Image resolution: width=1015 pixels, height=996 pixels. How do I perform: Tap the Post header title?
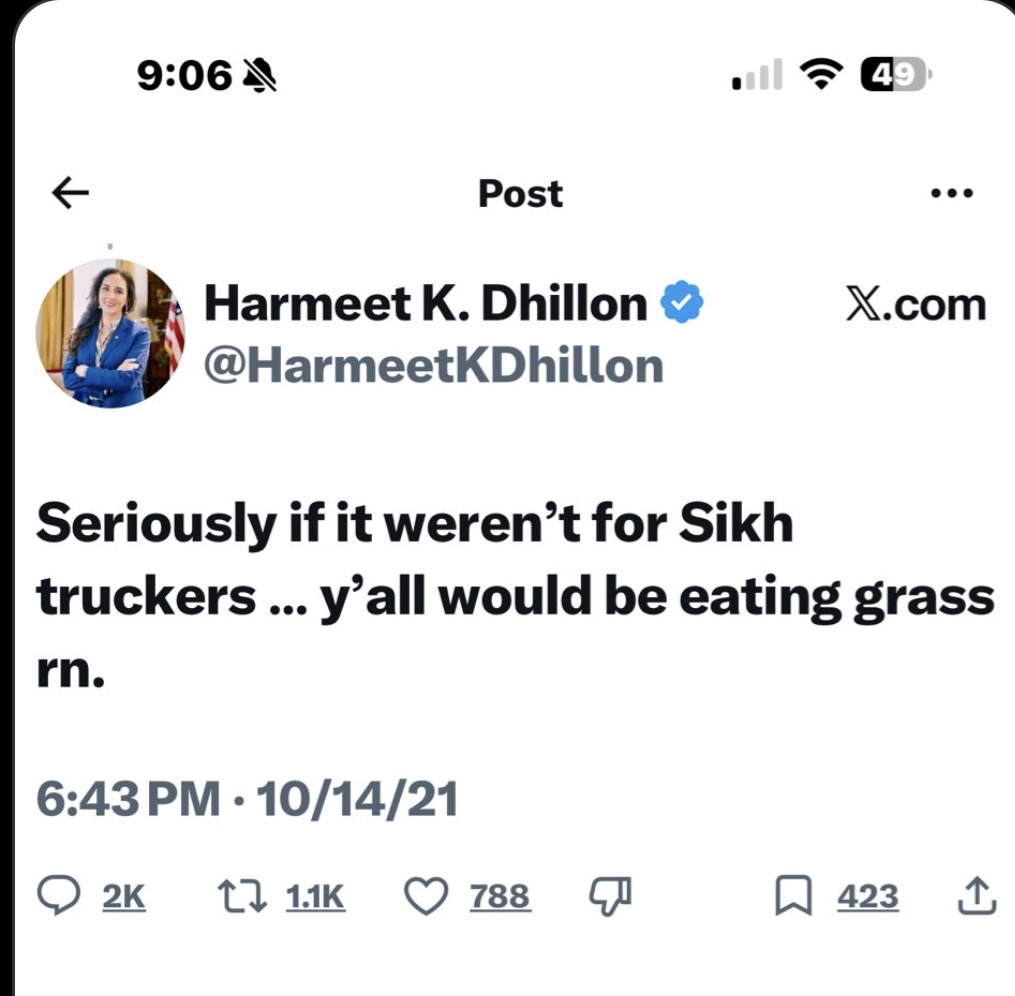tap(520, 194)
